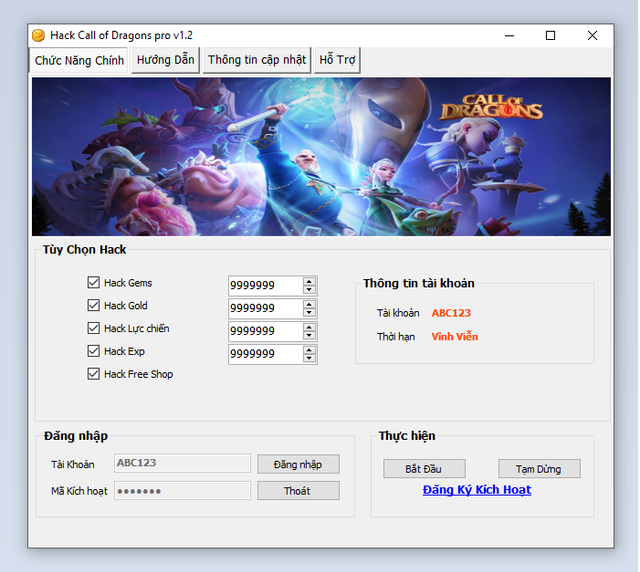Minimize the Hack Call of Dragons window
This screenshot has width=640, height=572.
(507, 35)
